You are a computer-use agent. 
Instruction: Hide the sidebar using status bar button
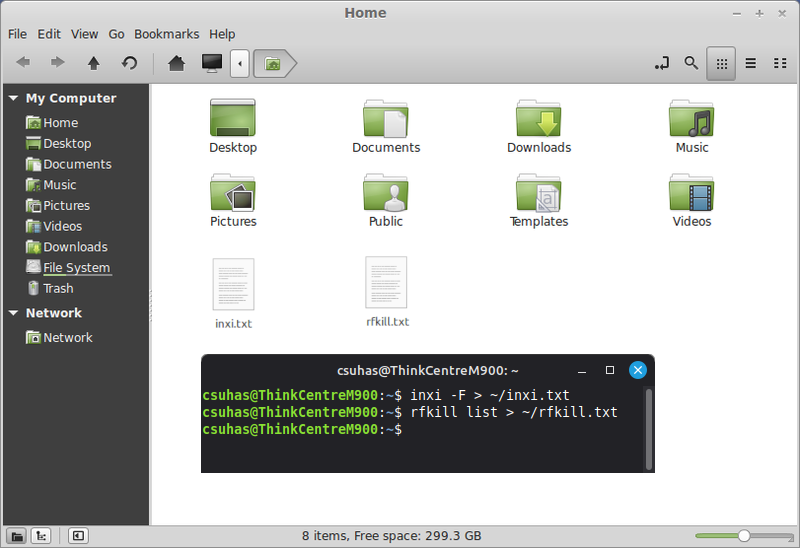click(x=76, y=536)
